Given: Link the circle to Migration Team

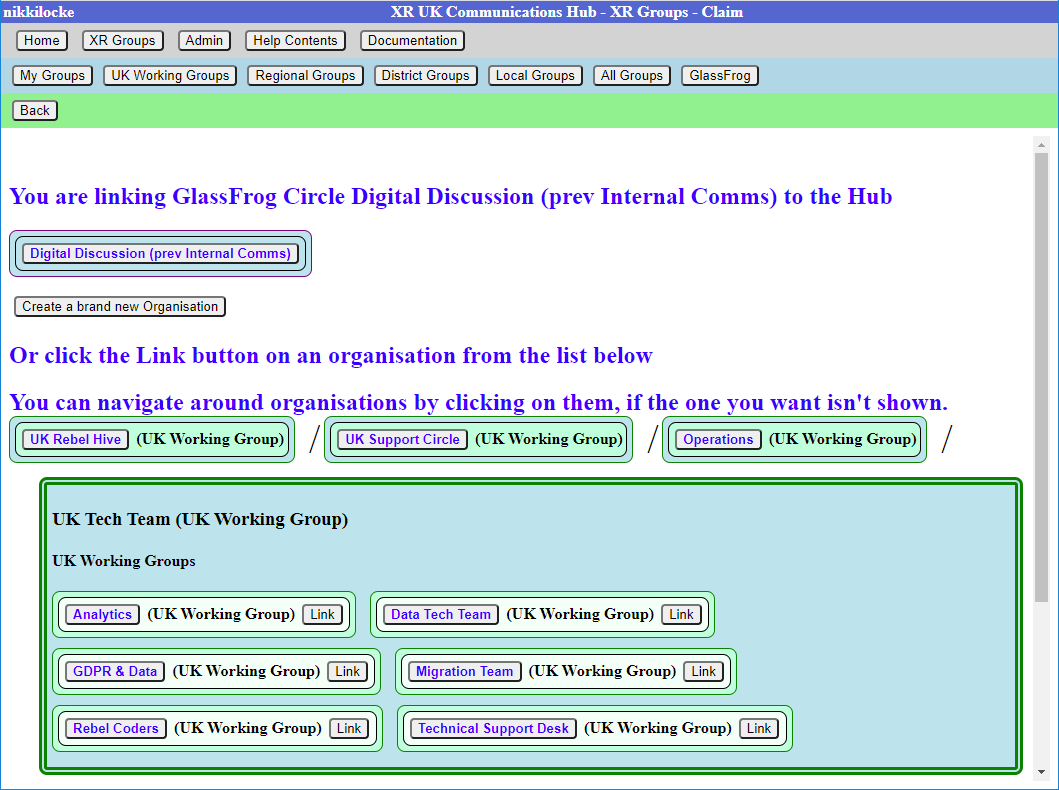Looking at the screenshot, I should [703, 671].
